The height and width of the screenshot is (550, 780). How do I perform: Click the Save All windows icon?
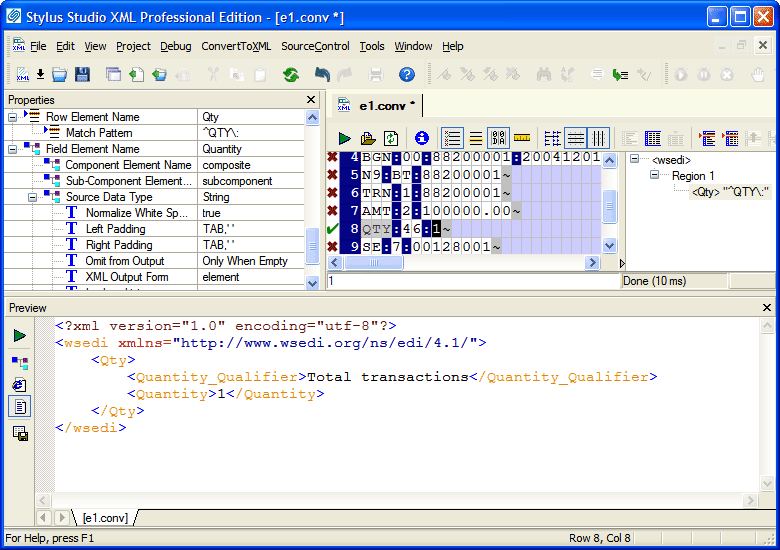pyautogui.click(x=113, y=75)
